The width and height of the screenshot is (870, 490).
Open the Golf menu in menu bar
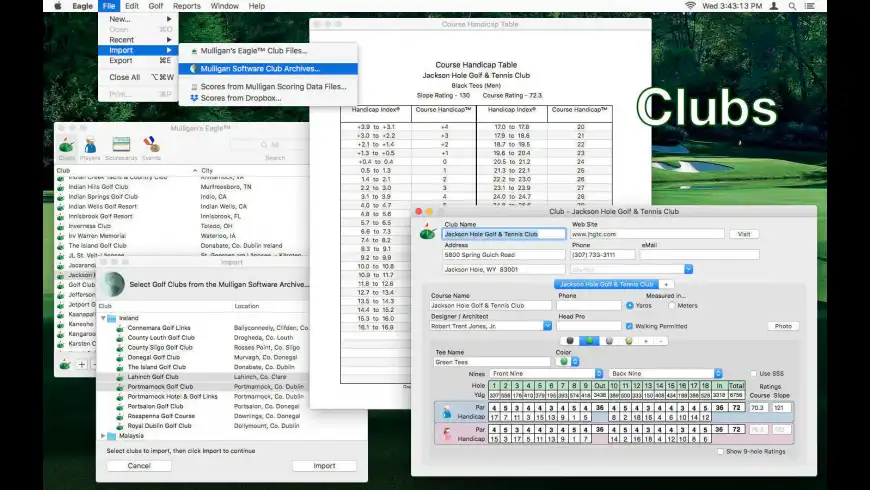[x=155, y=6]
